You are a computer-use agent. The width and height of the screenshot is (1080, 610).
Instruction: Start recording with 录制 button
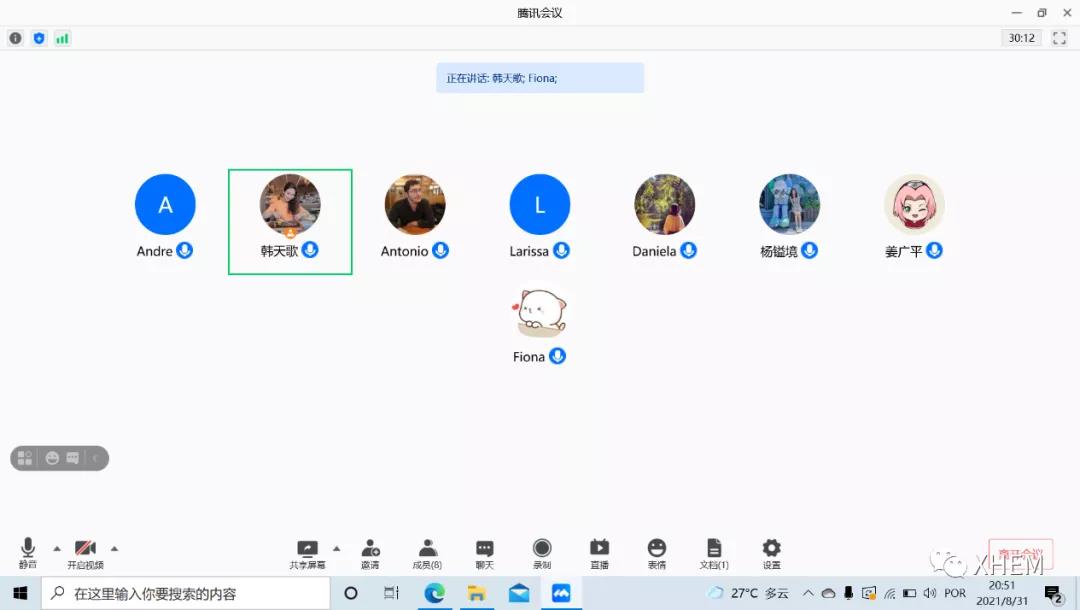[541, 553]
